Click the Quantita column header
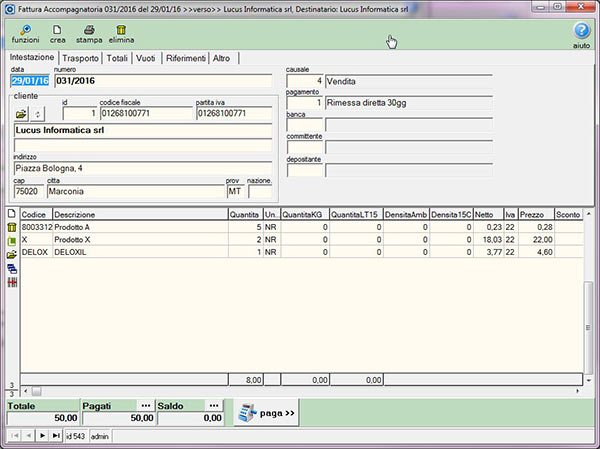The height and width of the screenshot is (449, 600). [x=245, y=214]
